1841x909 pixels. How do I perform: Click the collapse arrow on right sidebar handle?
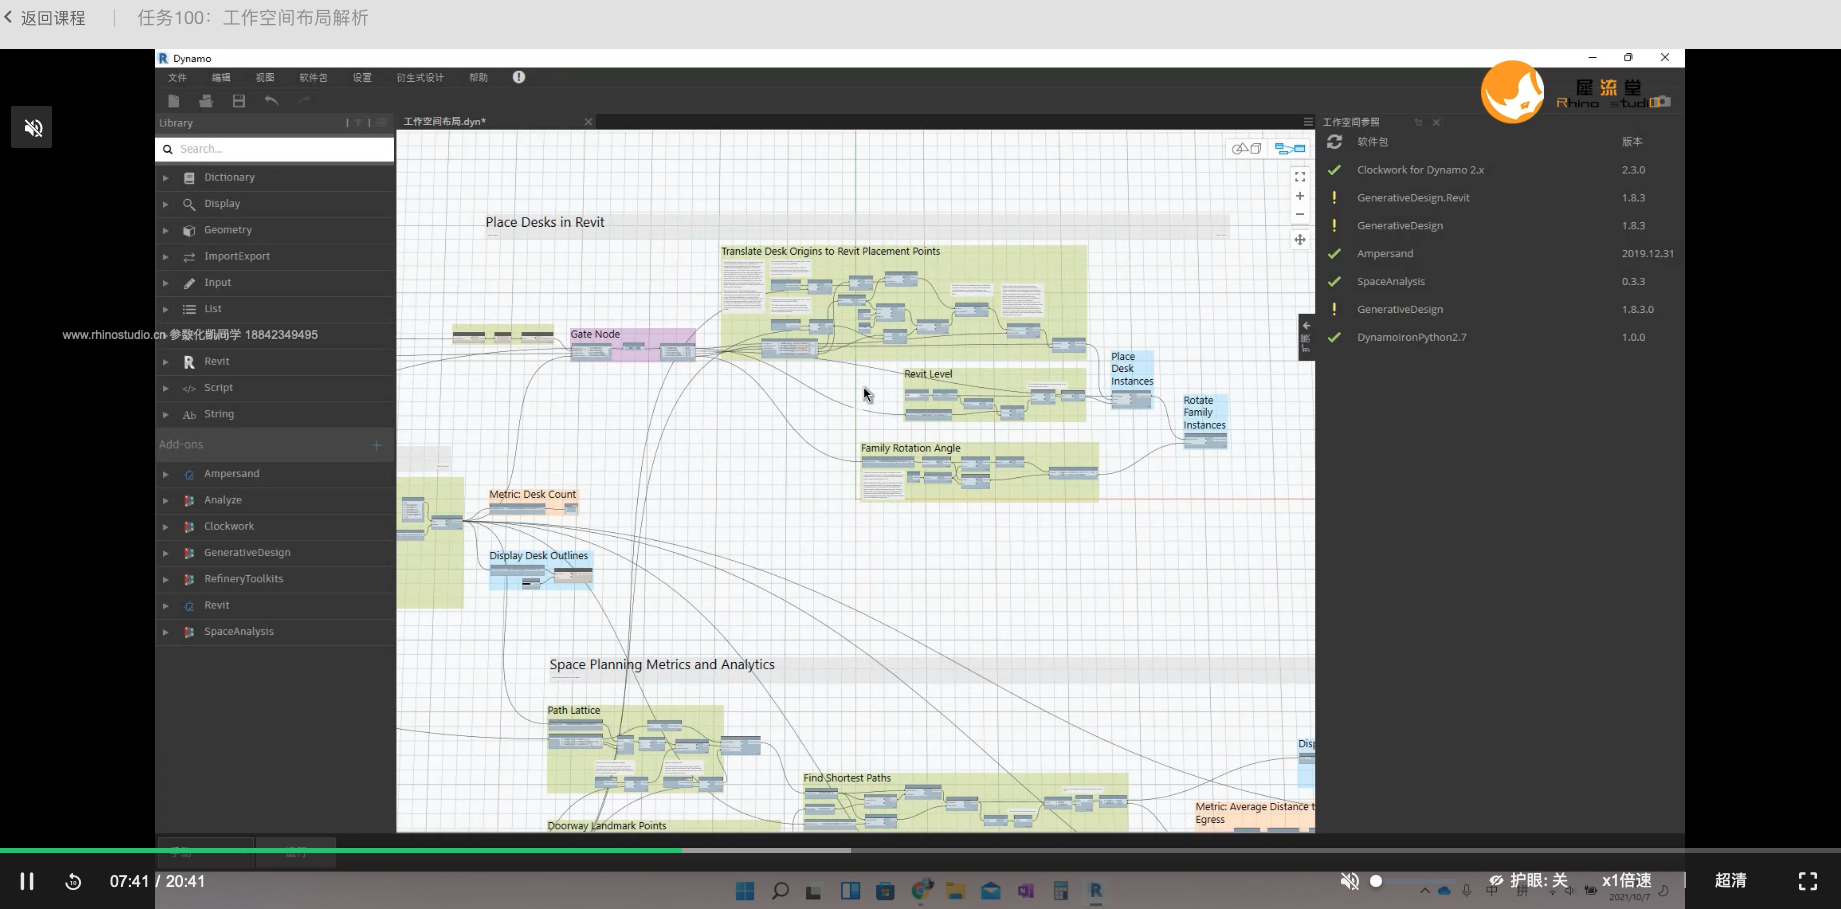1306,326
